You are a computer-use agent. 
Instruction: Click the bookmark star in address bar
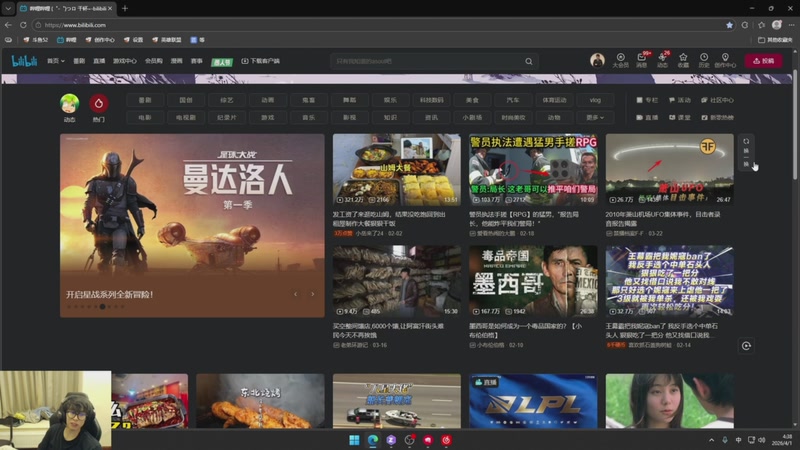[x=729, y=24]
